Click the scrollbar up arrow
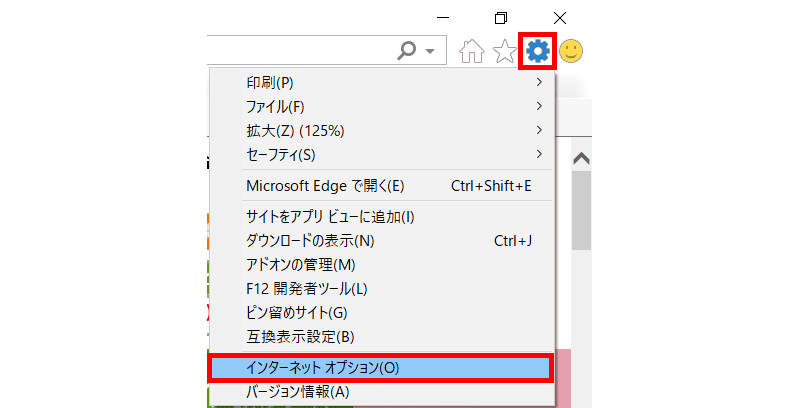This screenshot has width=800, height=408. click(x=580, y=159)
